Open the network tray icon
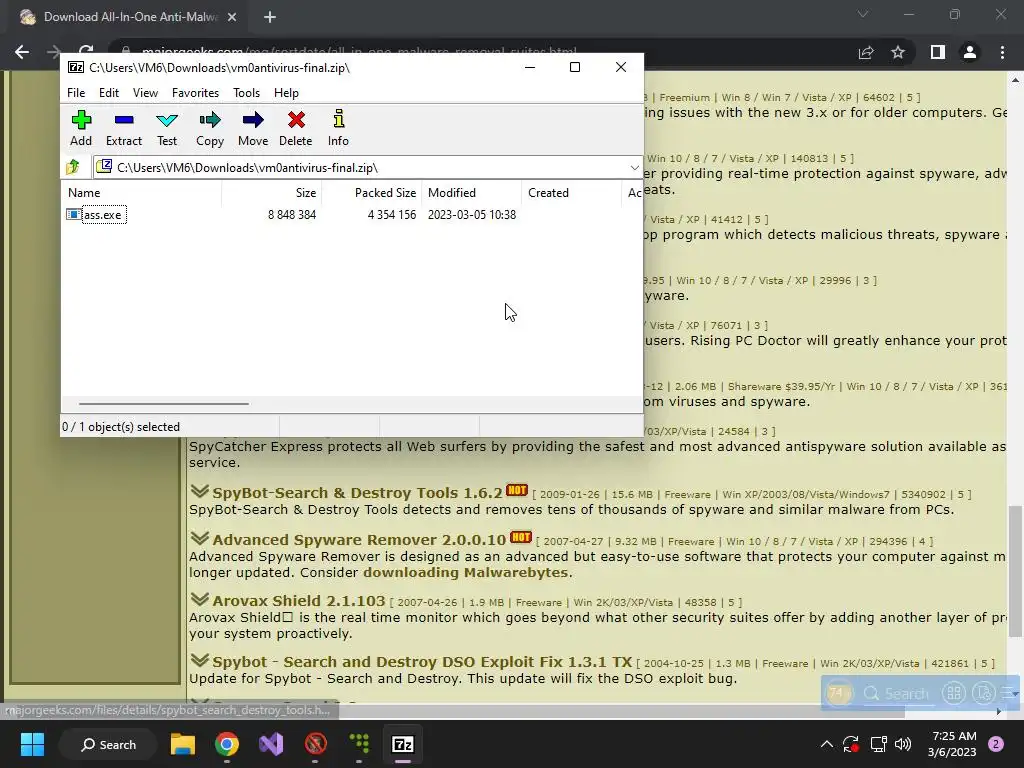 [879, 744]
